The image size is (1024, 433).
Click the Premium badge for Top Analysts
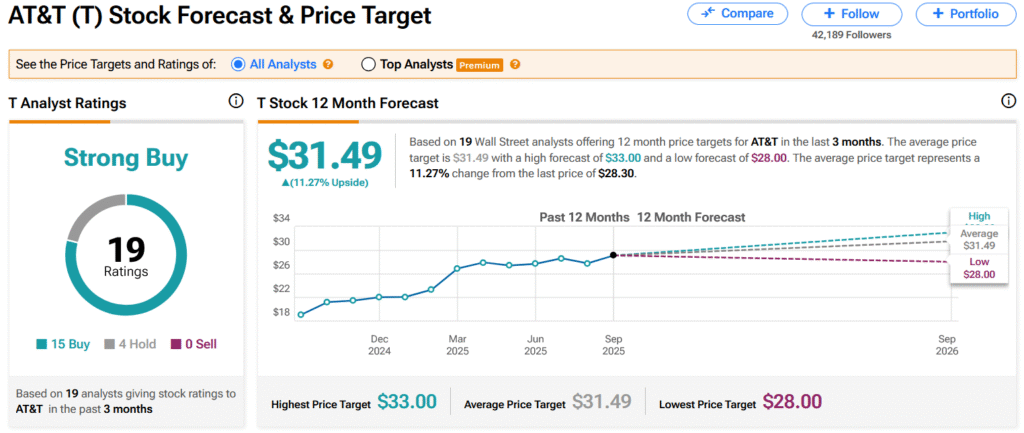coord(478,65)
